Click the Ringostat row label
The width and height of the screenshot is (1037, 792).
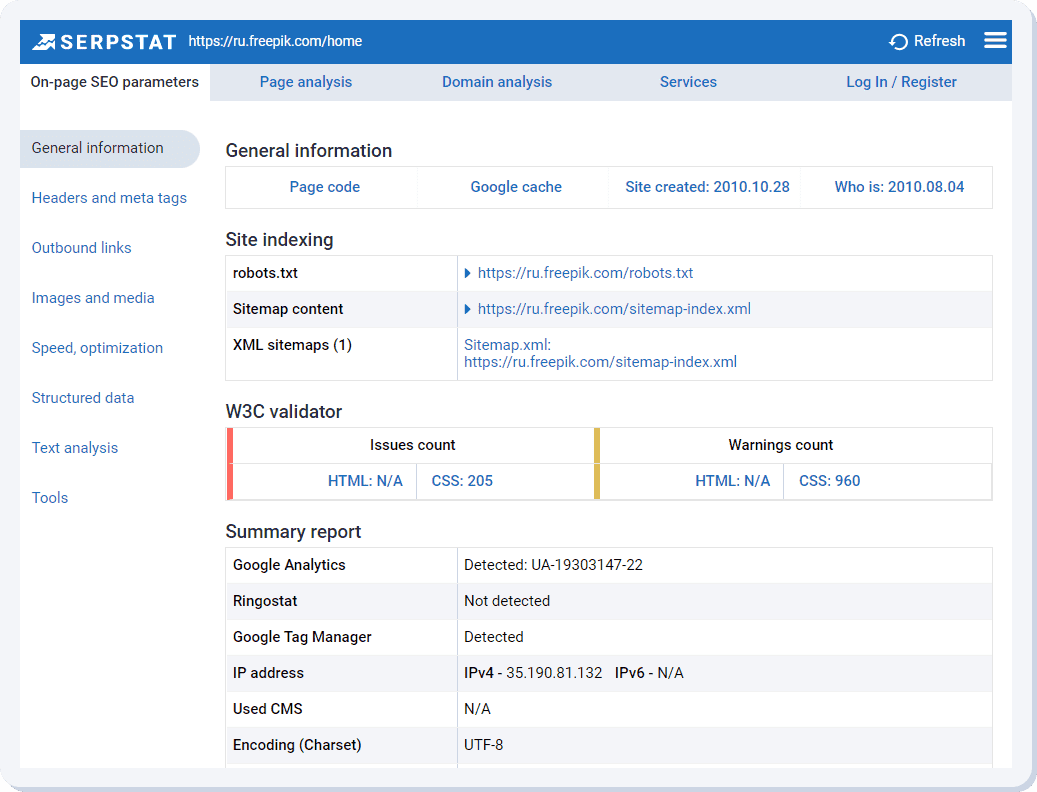265,601
